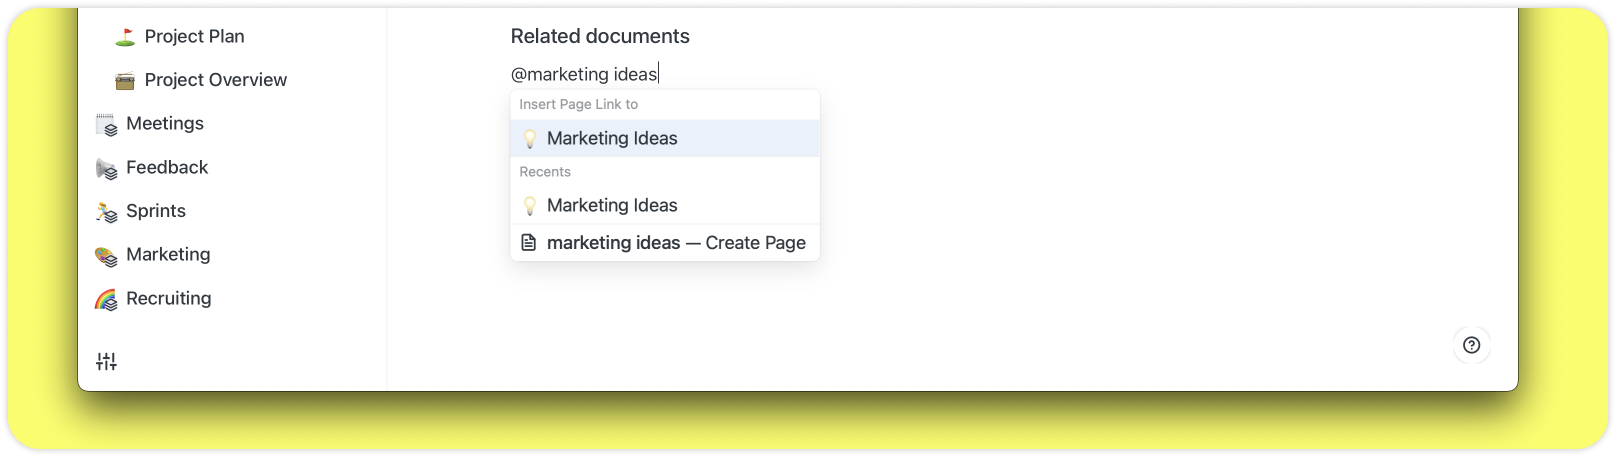Click the Project Overview page icon

click(x=125, y=81)
